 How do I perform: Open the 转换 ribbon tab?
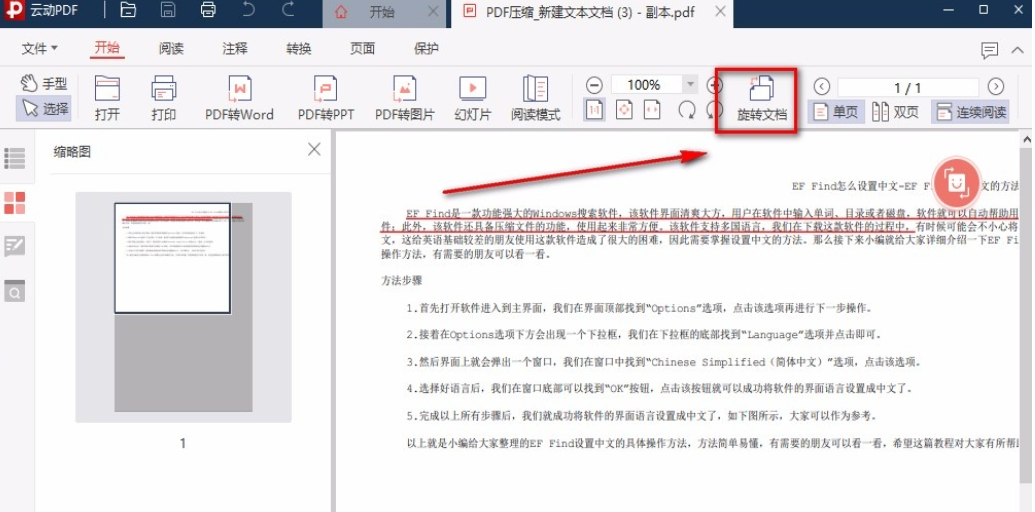(298, 49)
